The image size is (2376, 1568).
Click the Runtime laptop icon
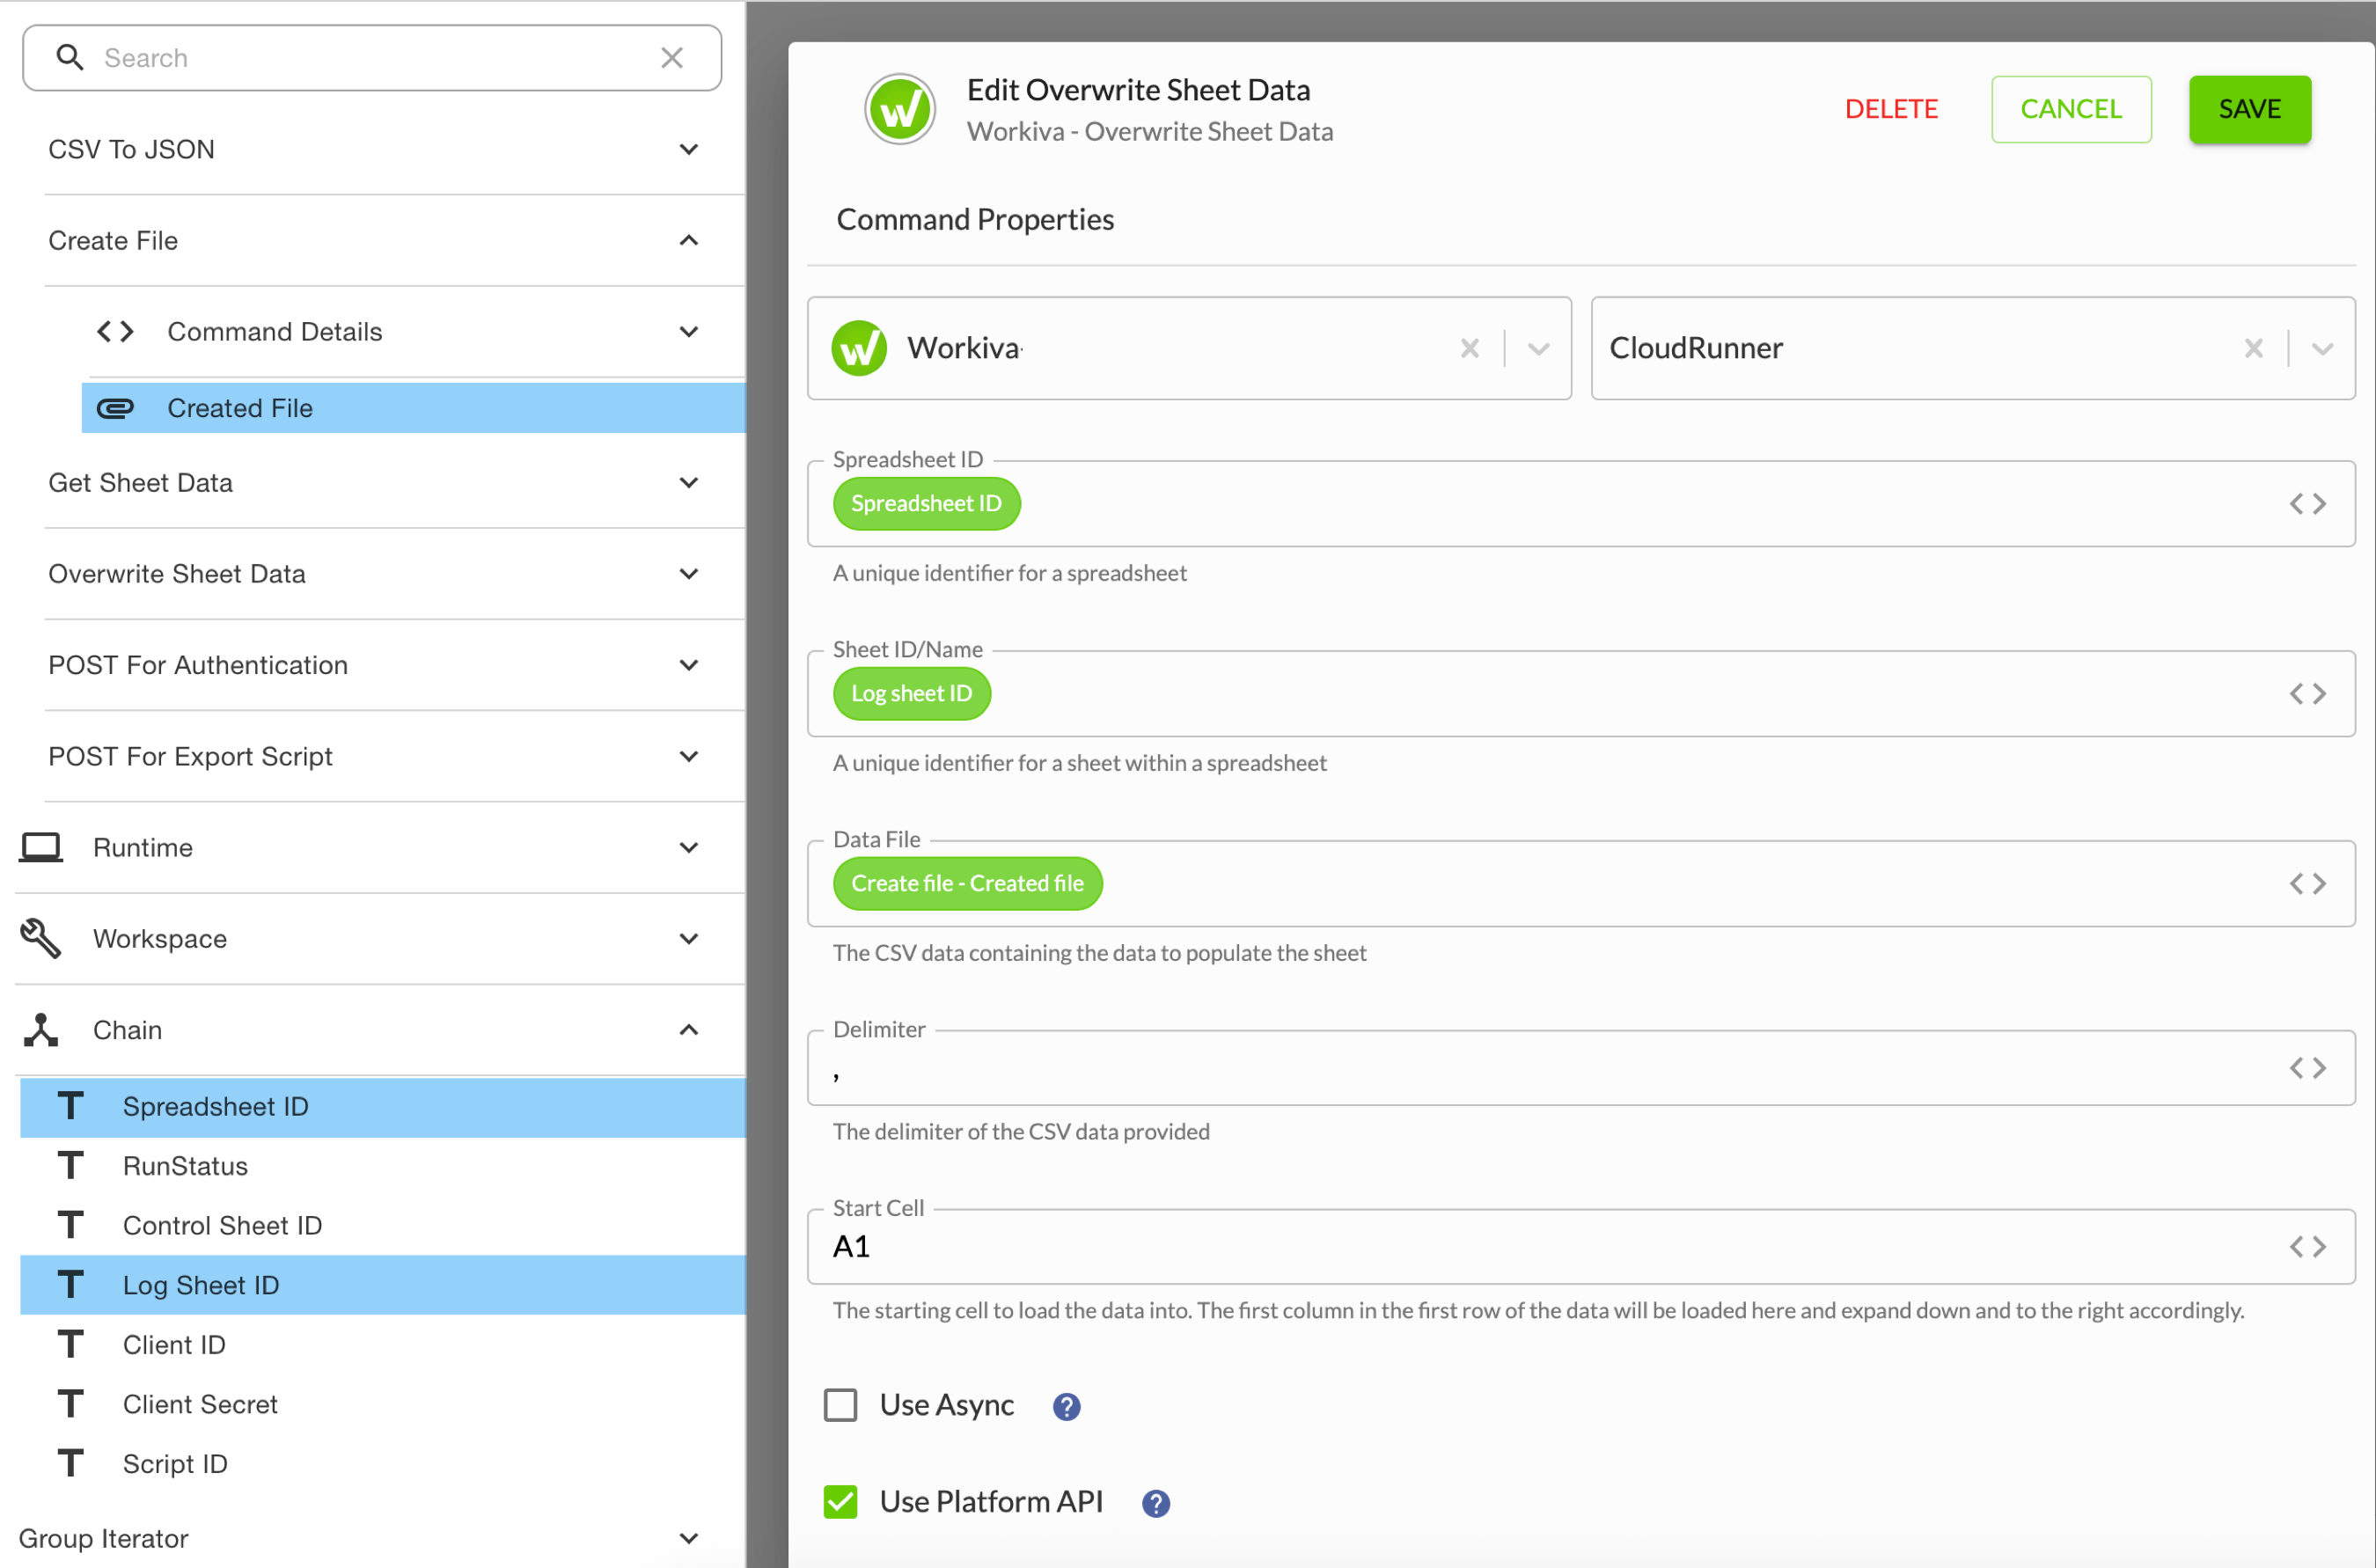point(41,847)
